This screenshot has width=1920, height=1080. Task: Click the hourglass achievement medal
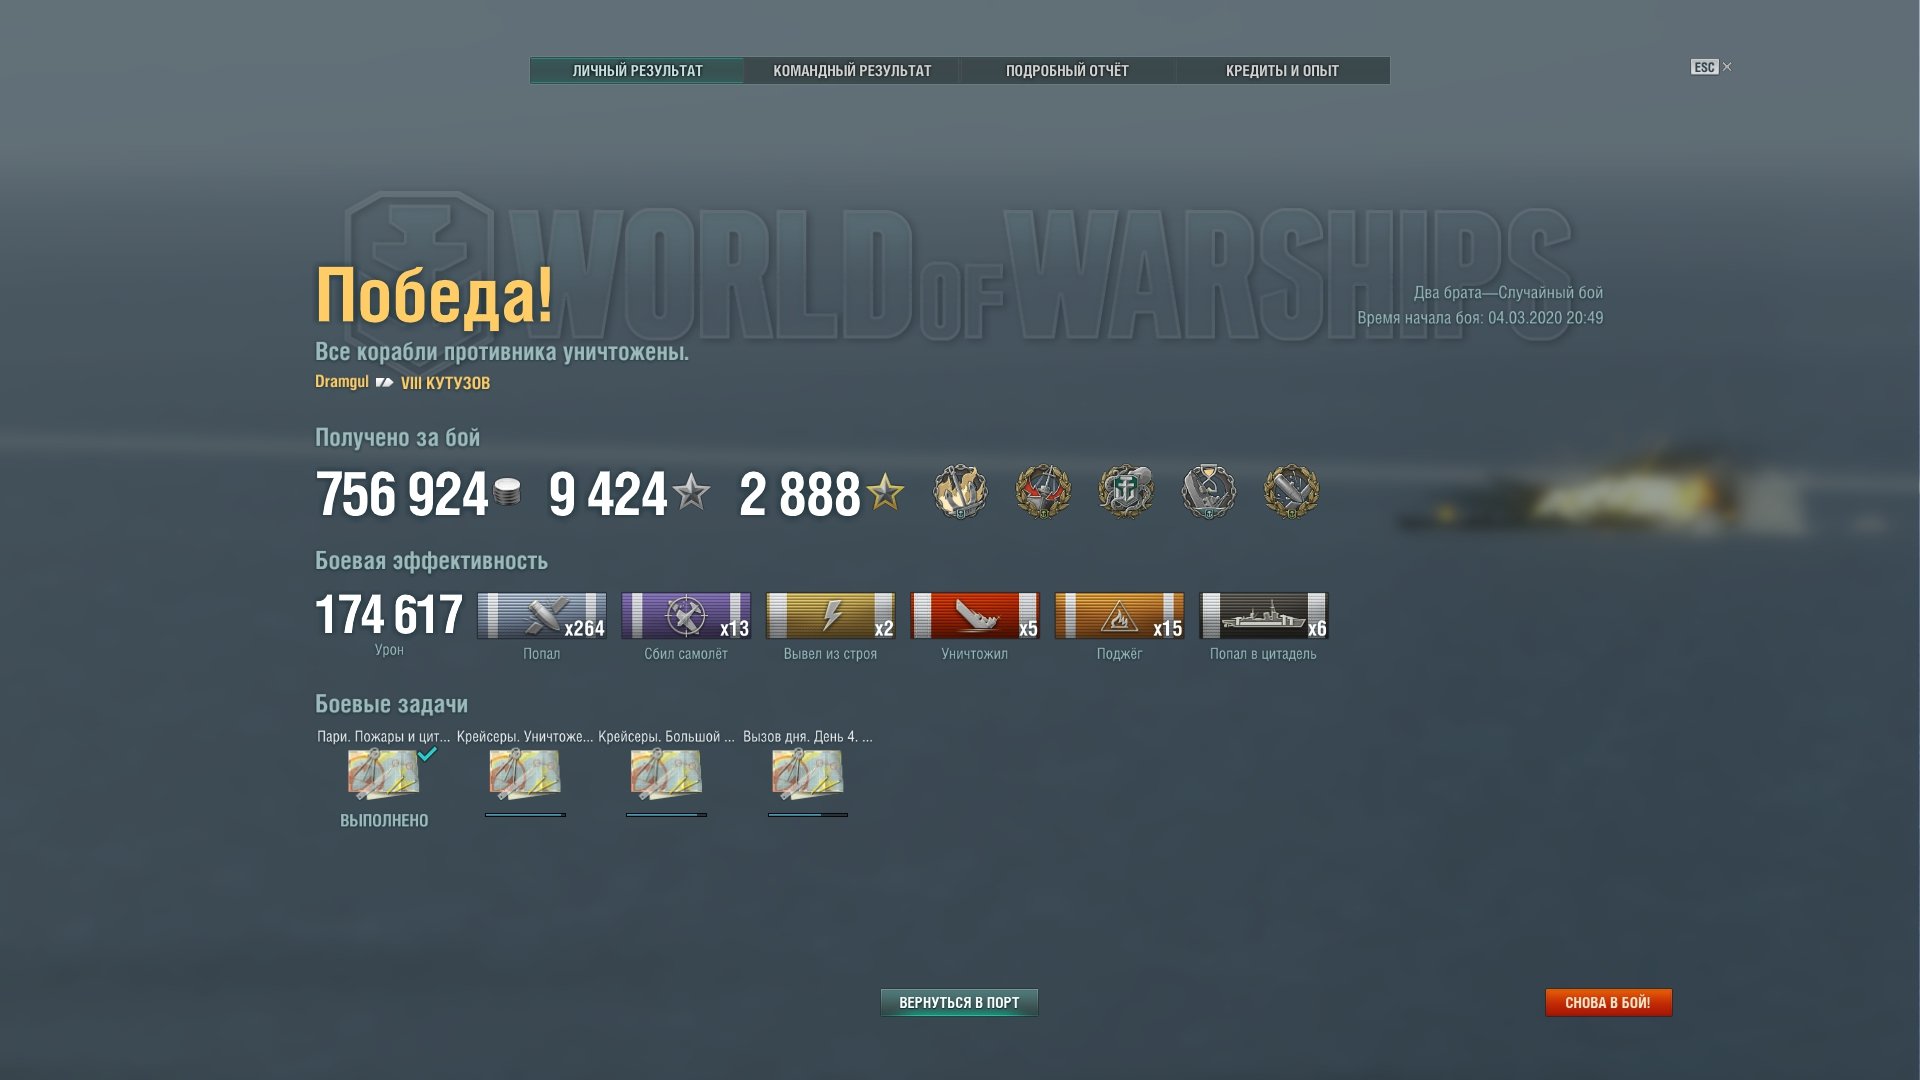(1208, 491)
